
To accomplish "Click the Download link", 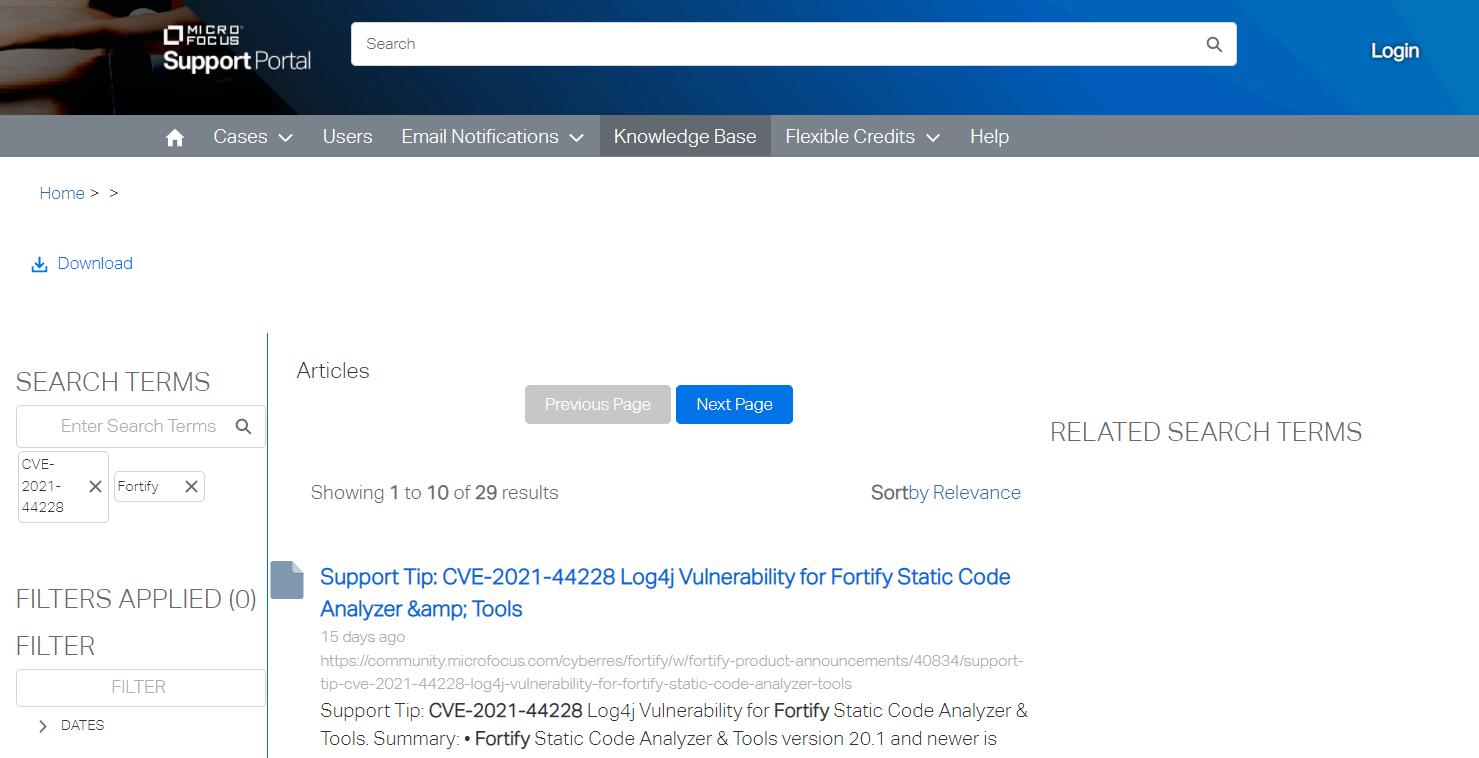I will [x=95, y=264].
